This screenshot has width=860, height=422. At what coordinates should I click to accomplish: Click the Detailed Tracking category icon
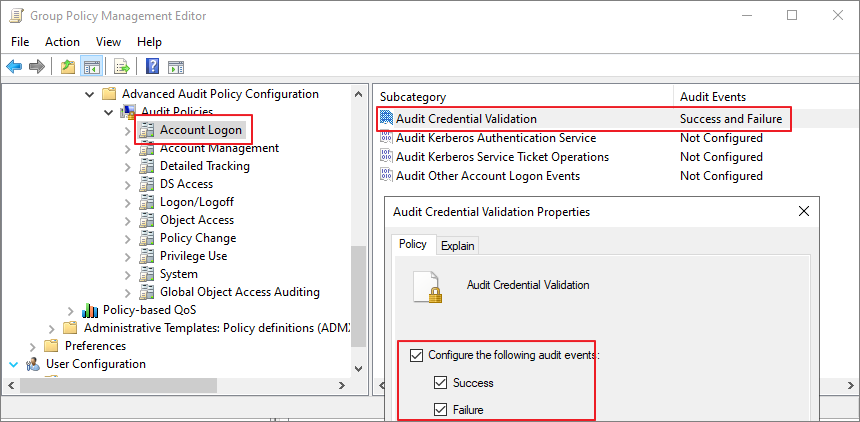click(146, 166)
